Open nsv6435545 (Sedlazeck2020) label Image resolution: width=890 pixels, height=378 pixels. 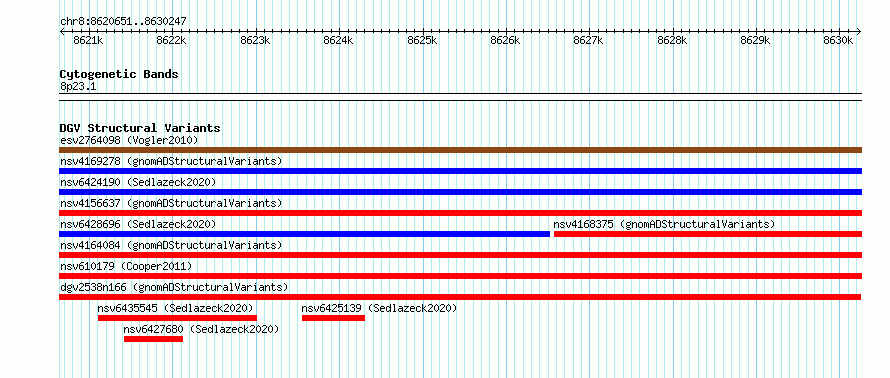pos(175,308)
